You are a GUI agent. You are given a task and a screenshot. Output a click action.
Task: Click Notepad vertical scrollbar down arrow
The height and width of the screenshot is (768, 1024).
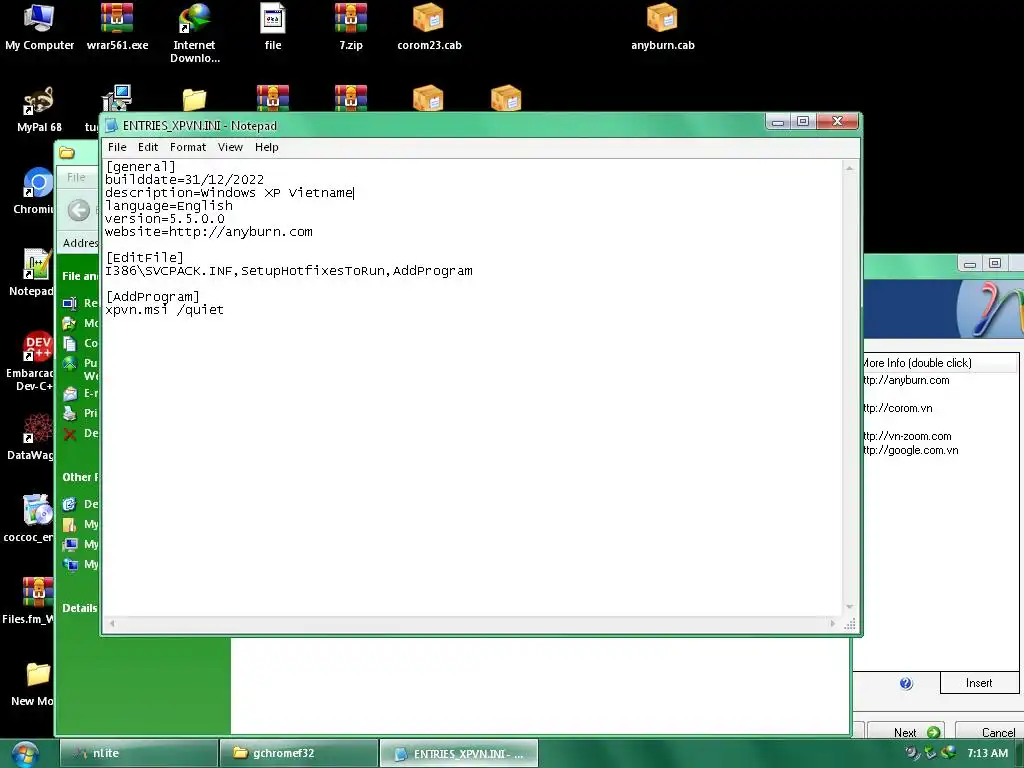pos(850,607)
